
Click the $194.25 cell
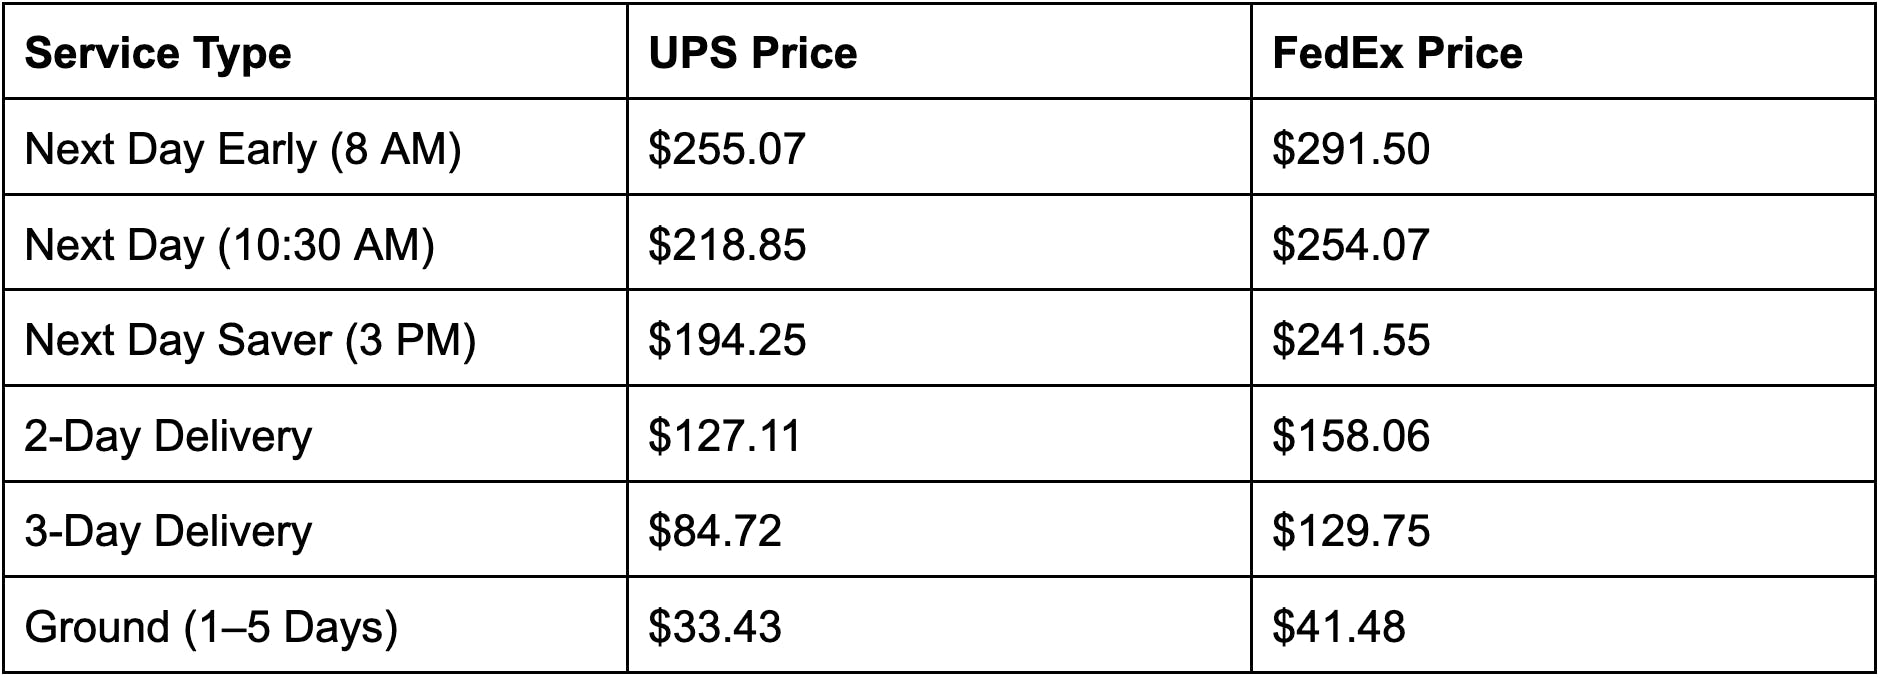tap(939, 338)
